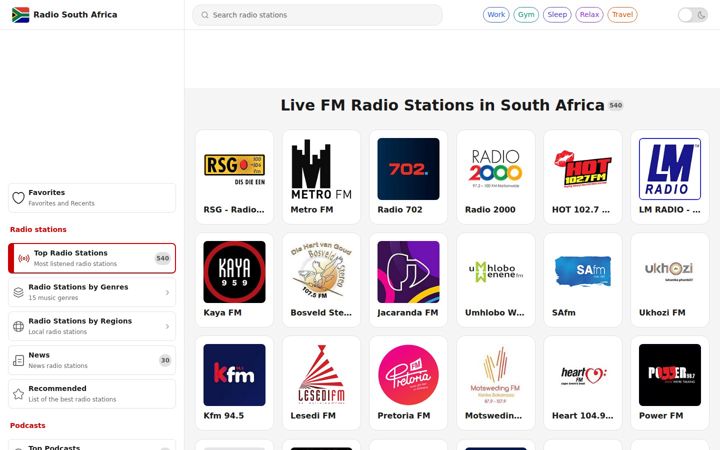Select the Gym mood tag

526,15
